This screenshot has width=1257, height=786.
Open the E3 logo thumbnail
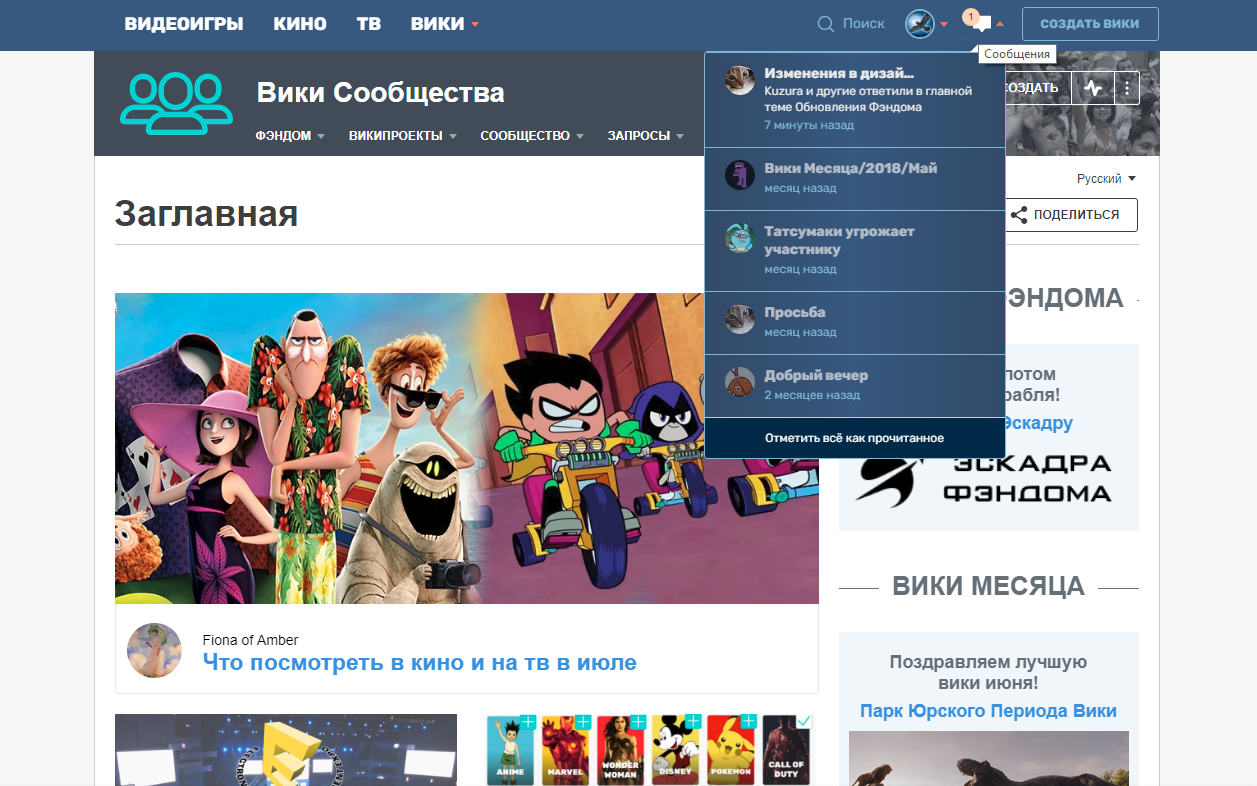286,750
